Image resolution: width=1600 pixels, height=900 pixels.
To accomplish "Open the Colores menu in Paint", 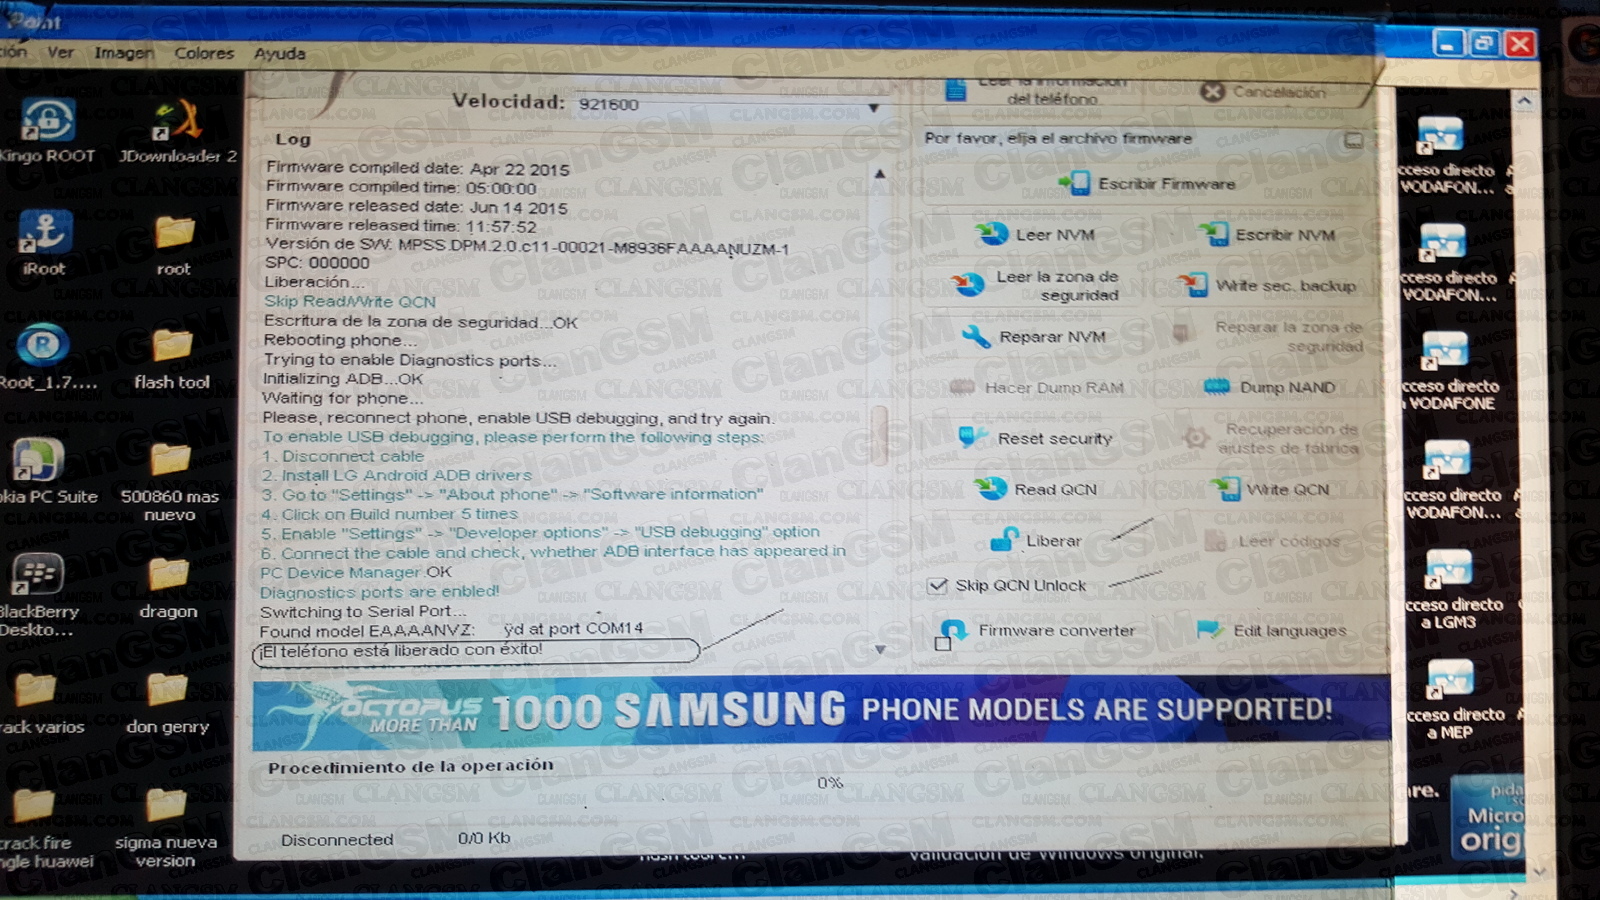I will (204, 53).
